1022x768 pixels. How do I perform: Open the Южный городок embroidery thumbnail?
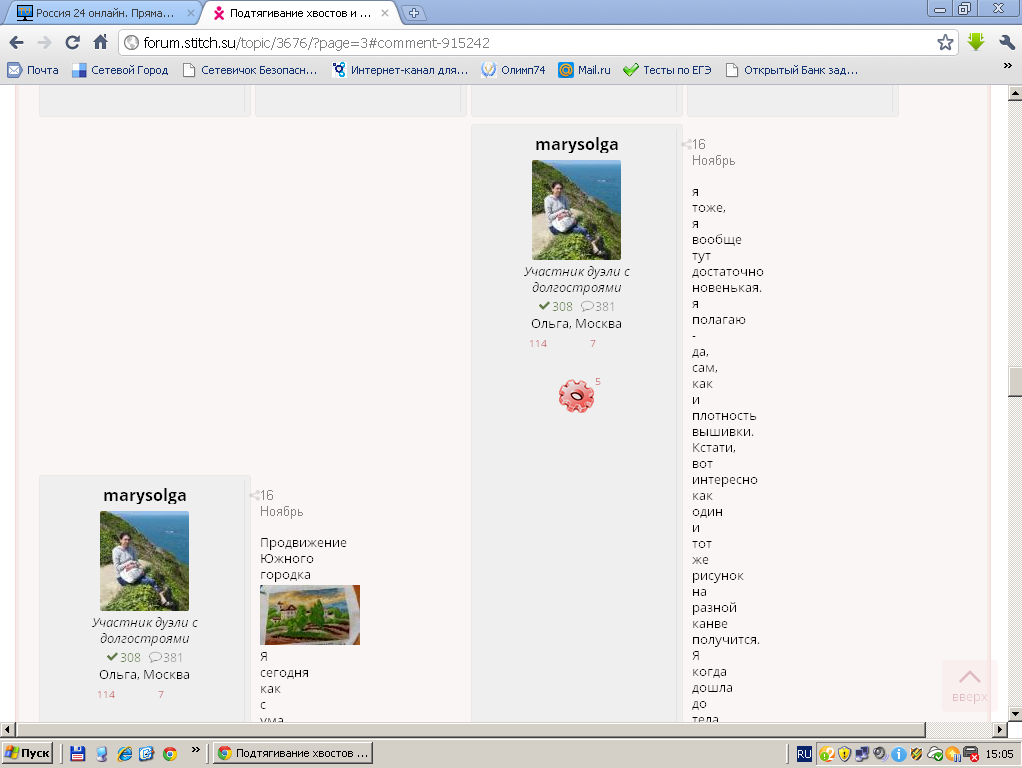[310, 615]
